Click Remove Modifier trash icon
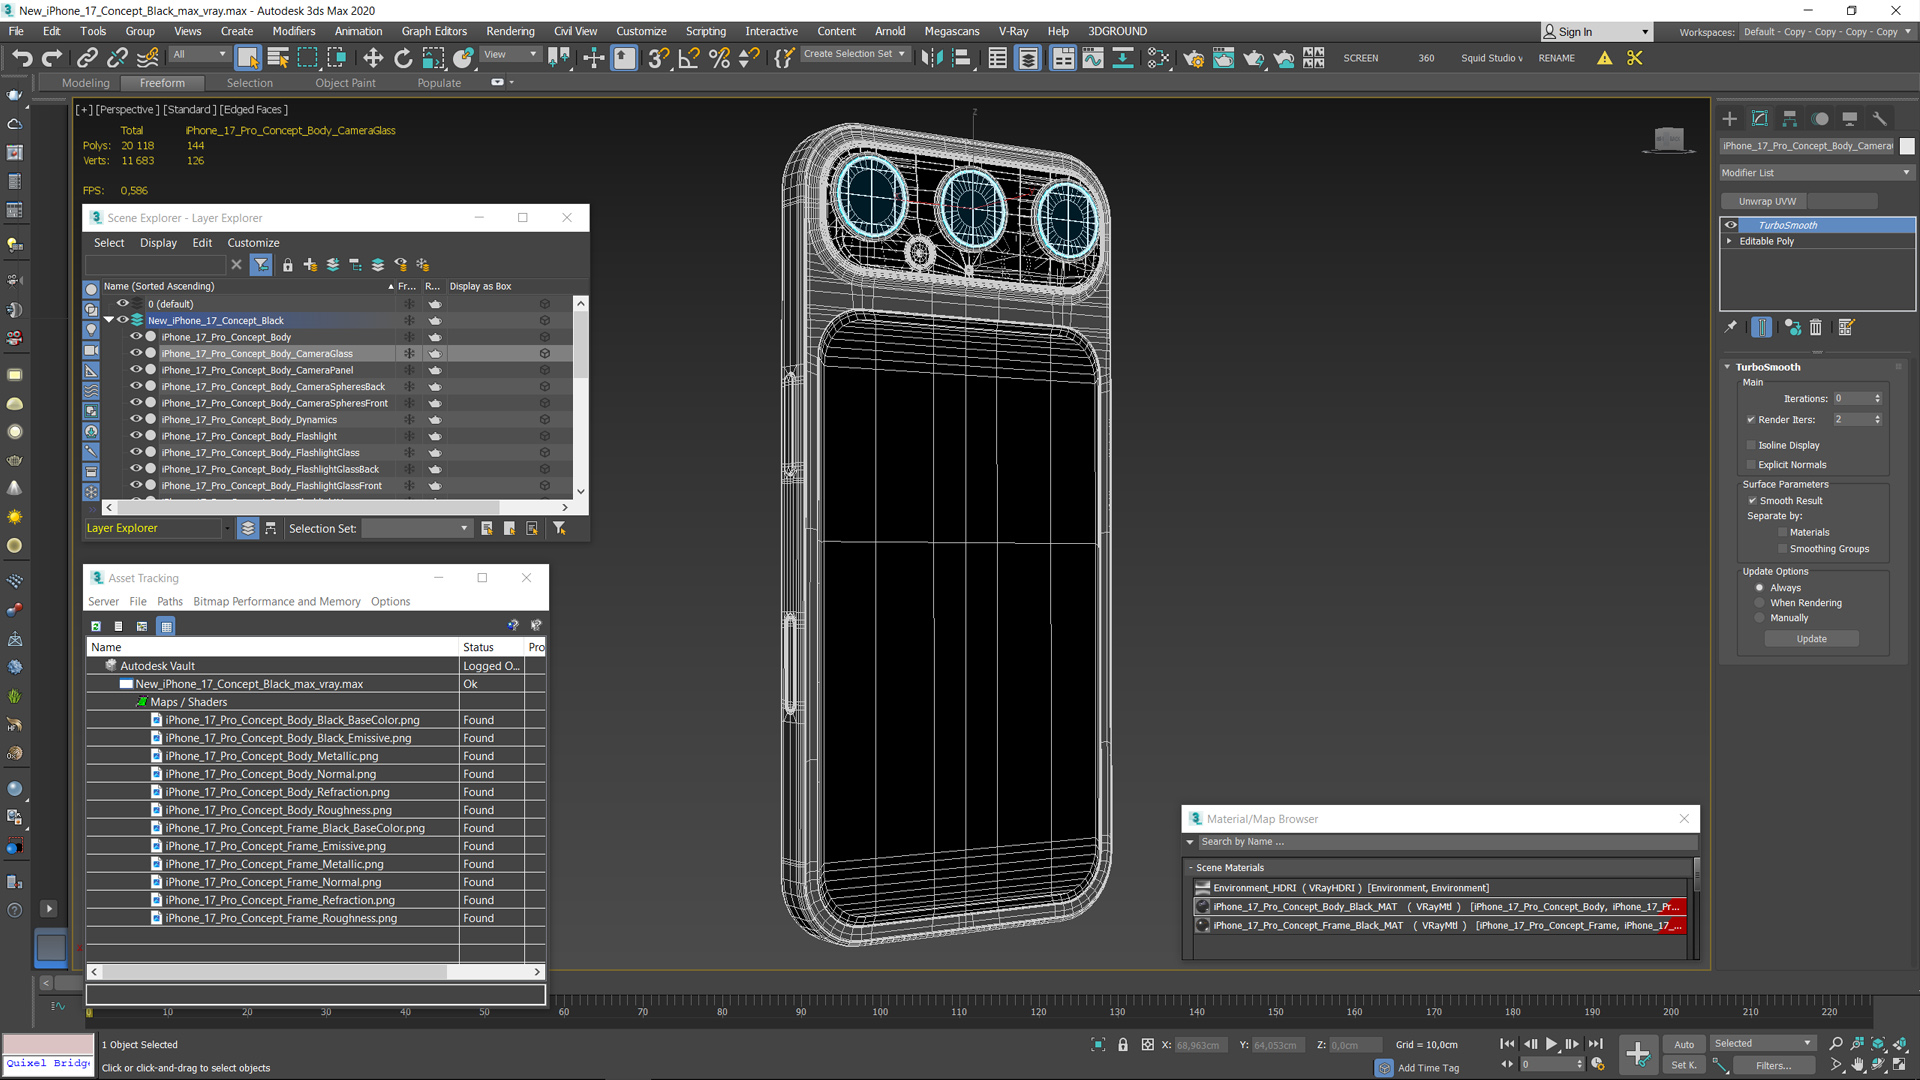This screenshot has height=1080, width=1920. click(1816, 327)
